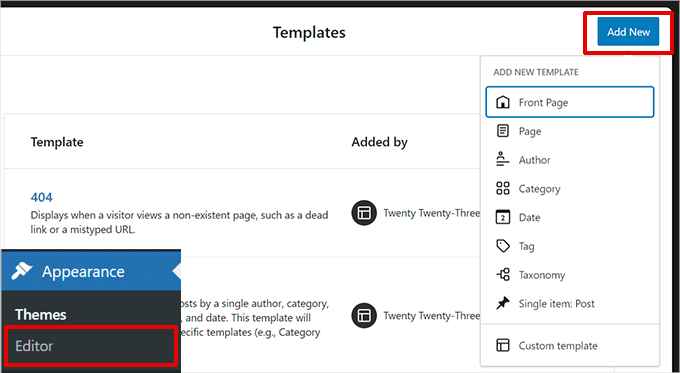Click theme icon in the second template row
680x373 pixels.
(x=364, y=315)
